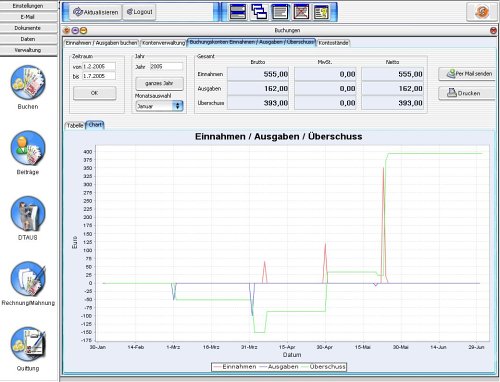500x382 pixels.
Task: Open the E-Mail menu
Action: coord(28,17)
